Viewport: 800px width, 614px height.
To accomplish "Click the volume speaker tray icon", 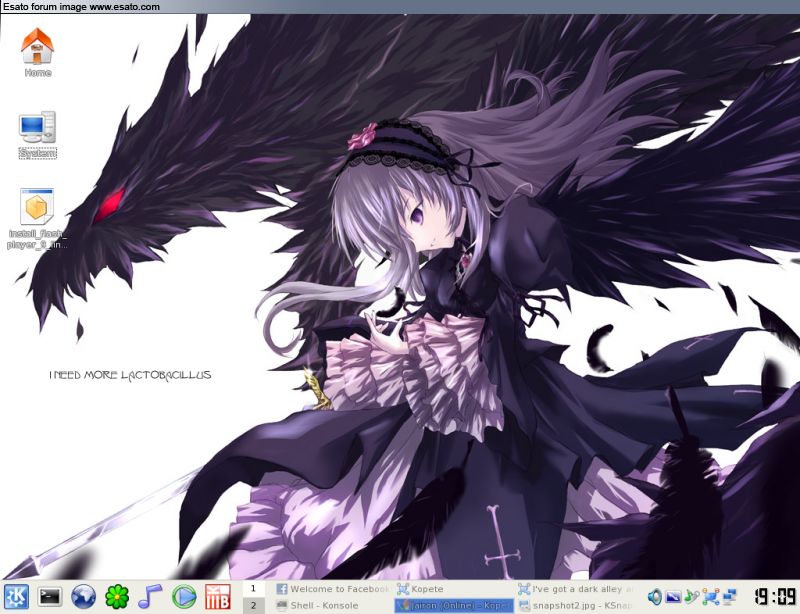I will pyautogui.click(x=655, y=597).
